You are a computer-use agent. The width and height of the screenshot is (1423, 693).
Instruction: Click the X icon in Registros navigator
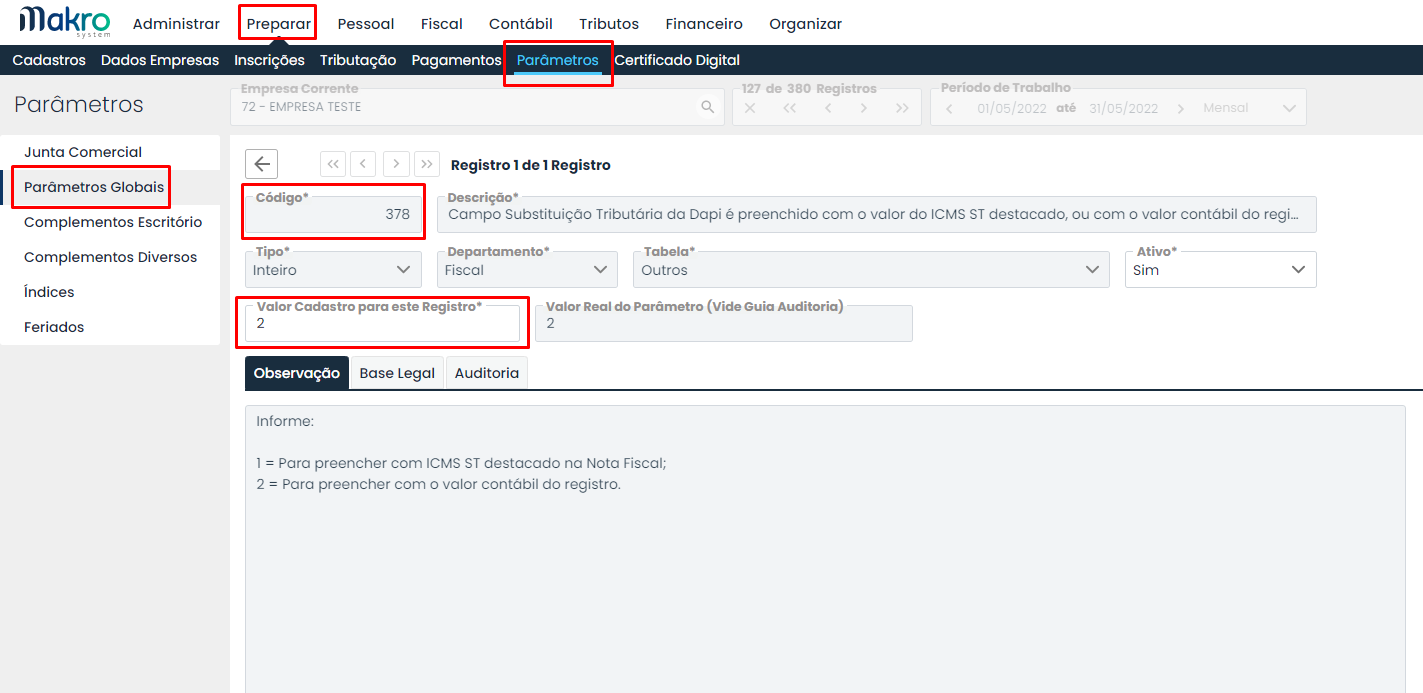750,108
